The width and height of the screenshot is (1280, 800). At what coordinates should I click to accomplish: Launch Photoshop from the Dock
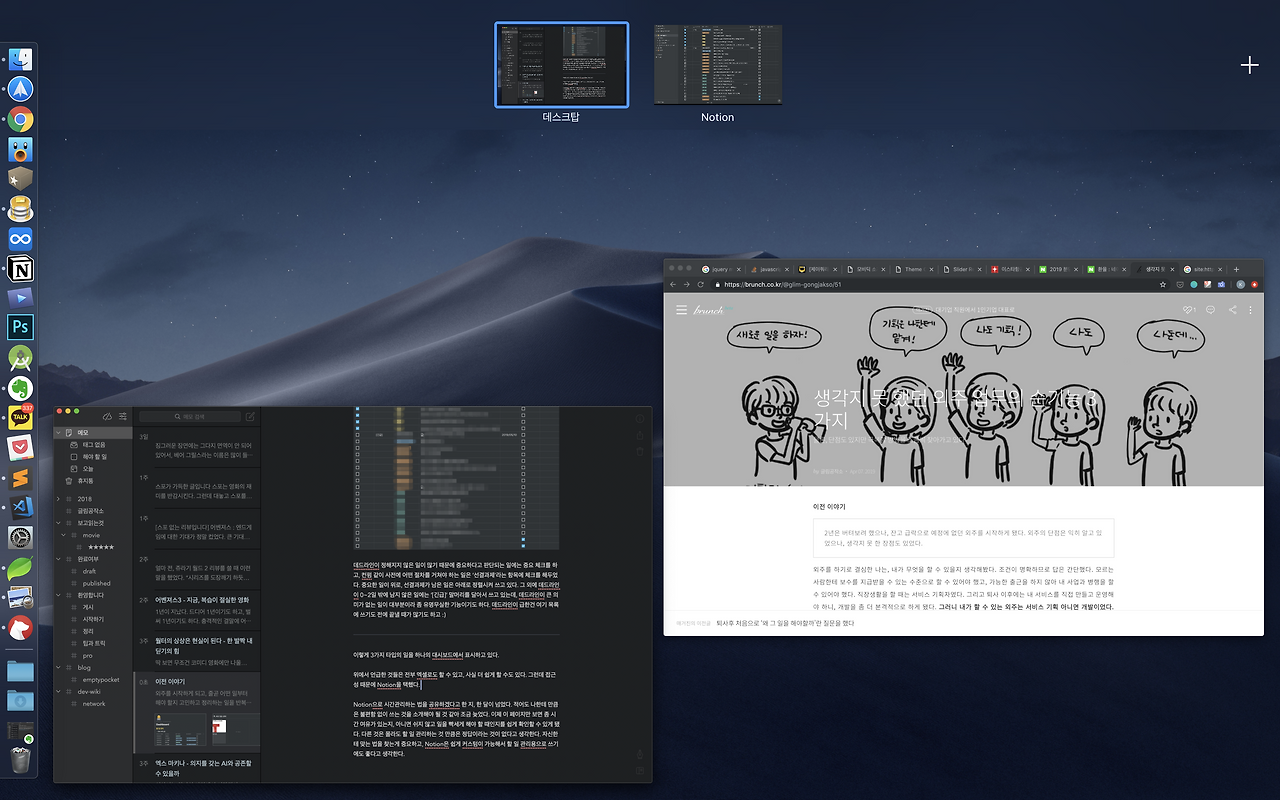(x=20, y=327)
